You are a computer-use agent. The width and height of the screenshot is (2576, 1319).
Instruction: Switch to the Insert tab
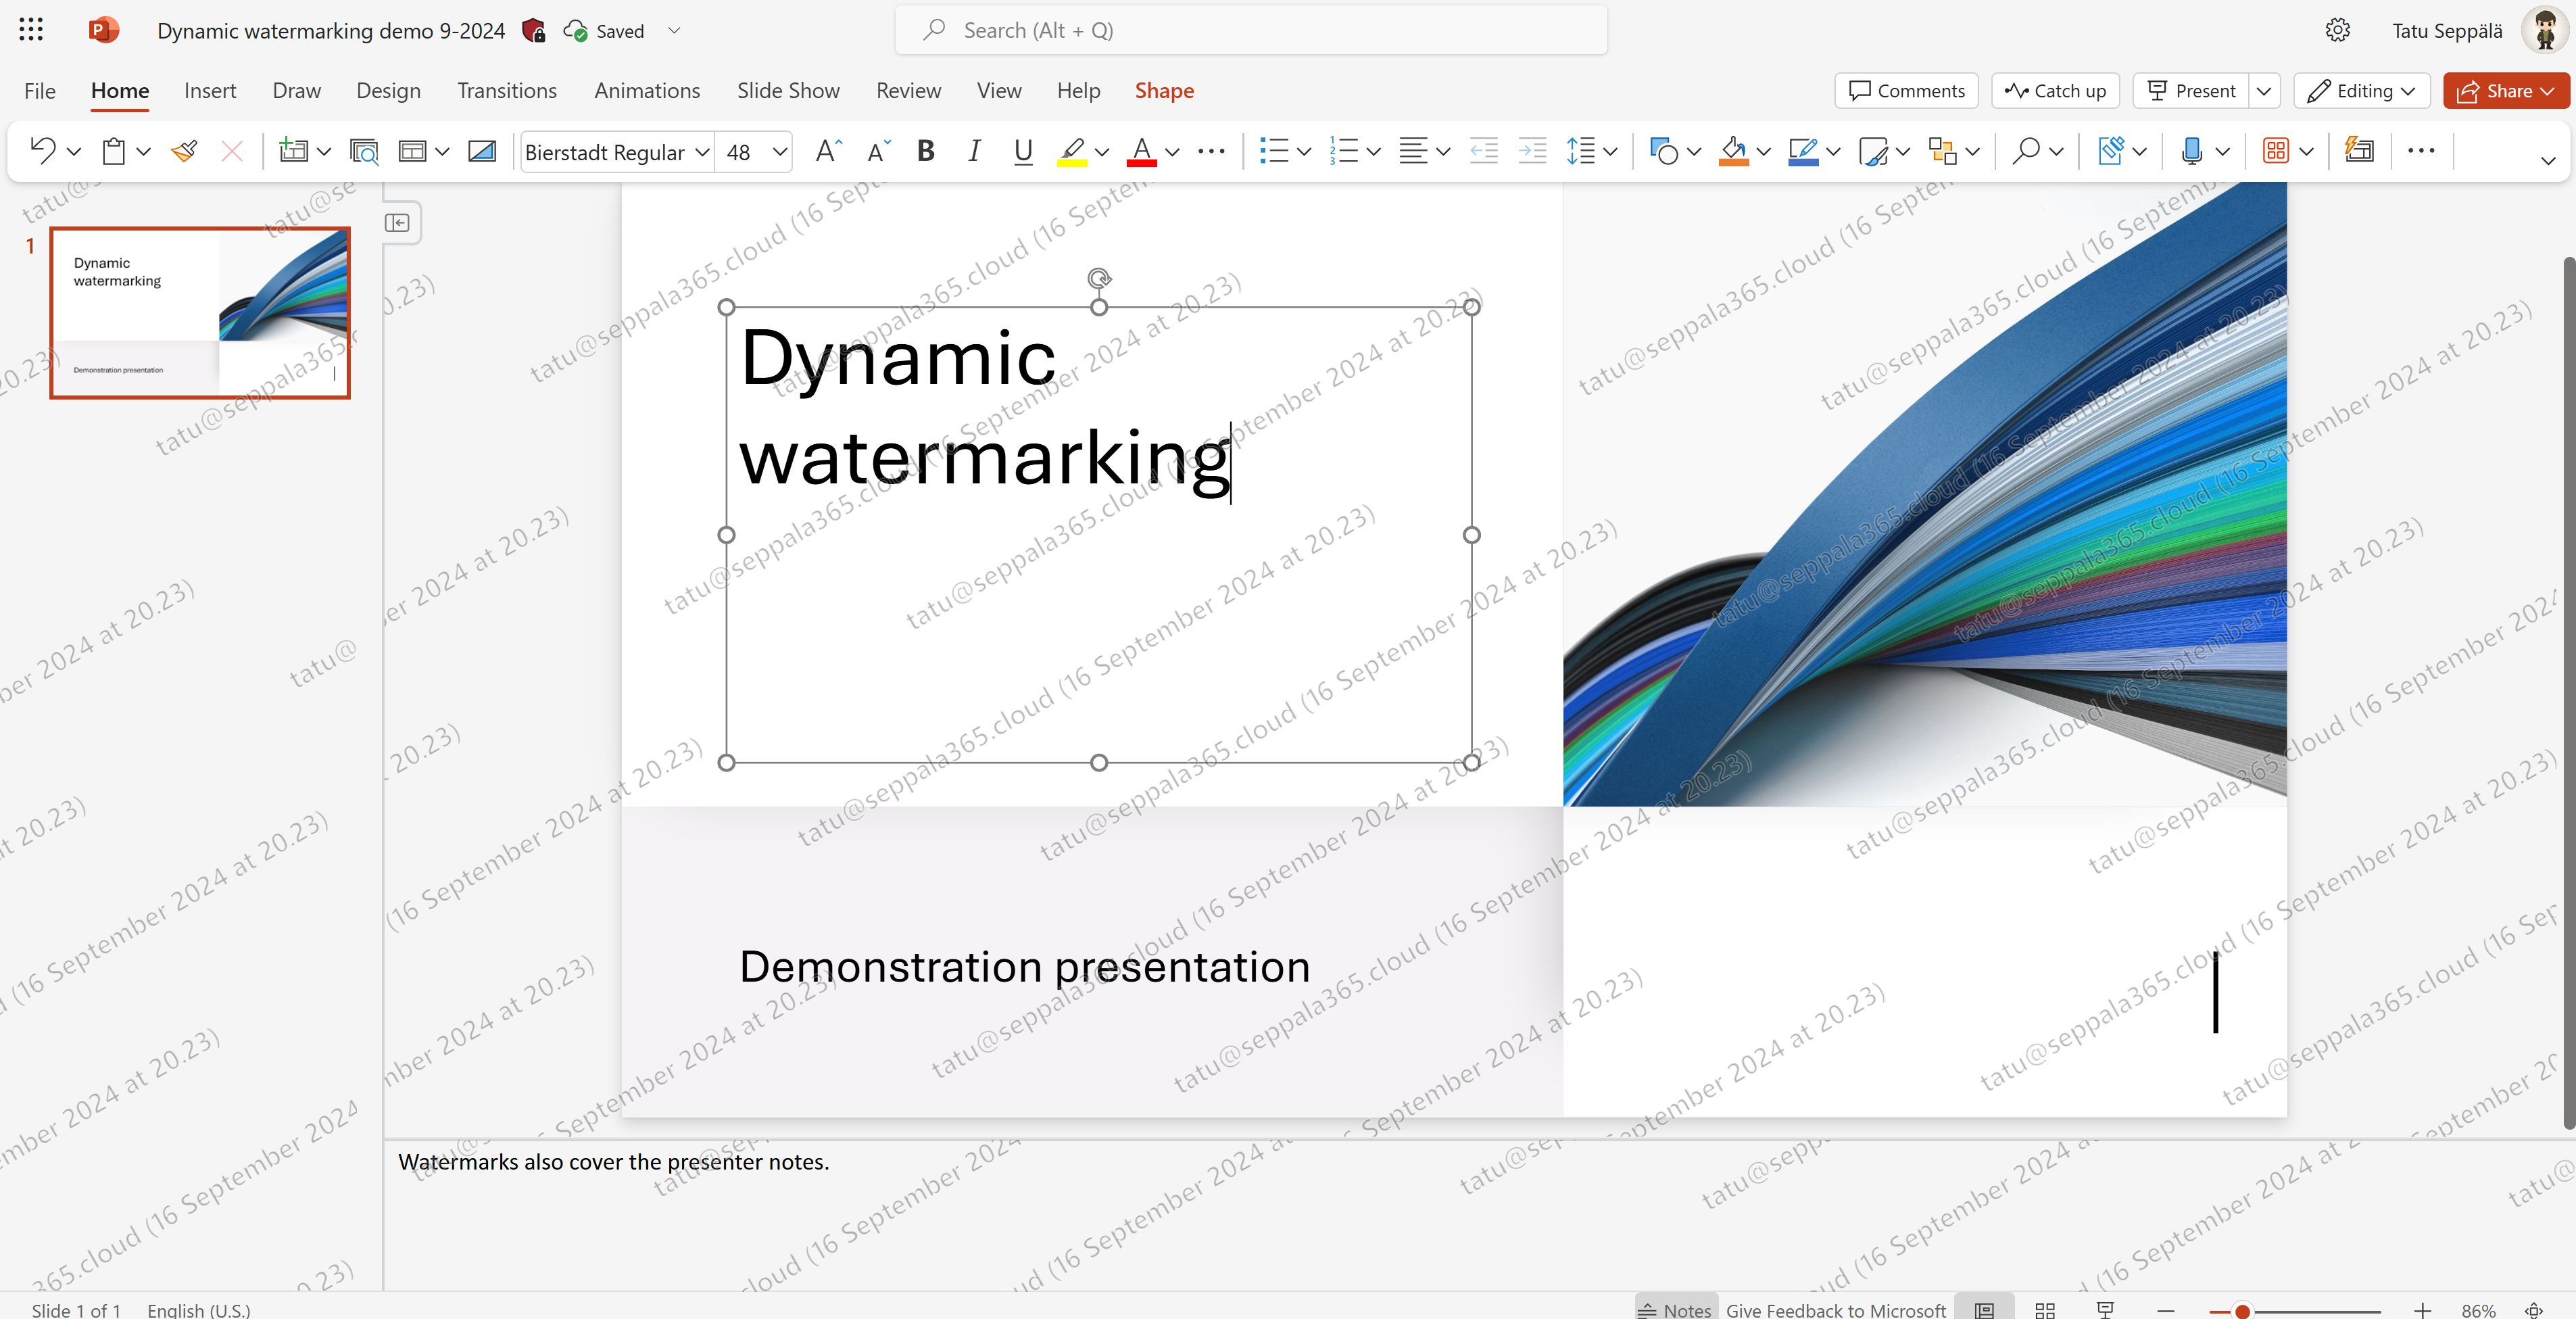point(210,91)
